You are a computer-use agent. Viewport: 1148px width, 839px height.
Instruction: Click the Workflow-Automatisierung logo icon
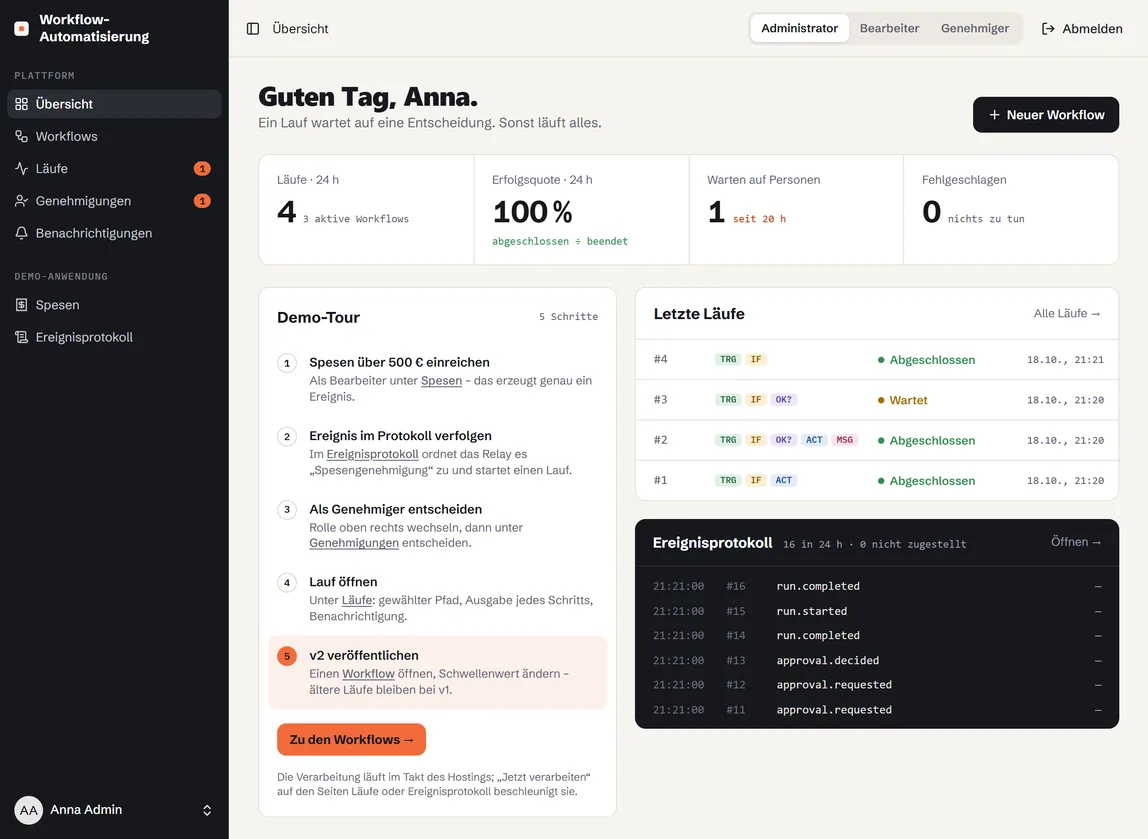click(x=22, y=29)
